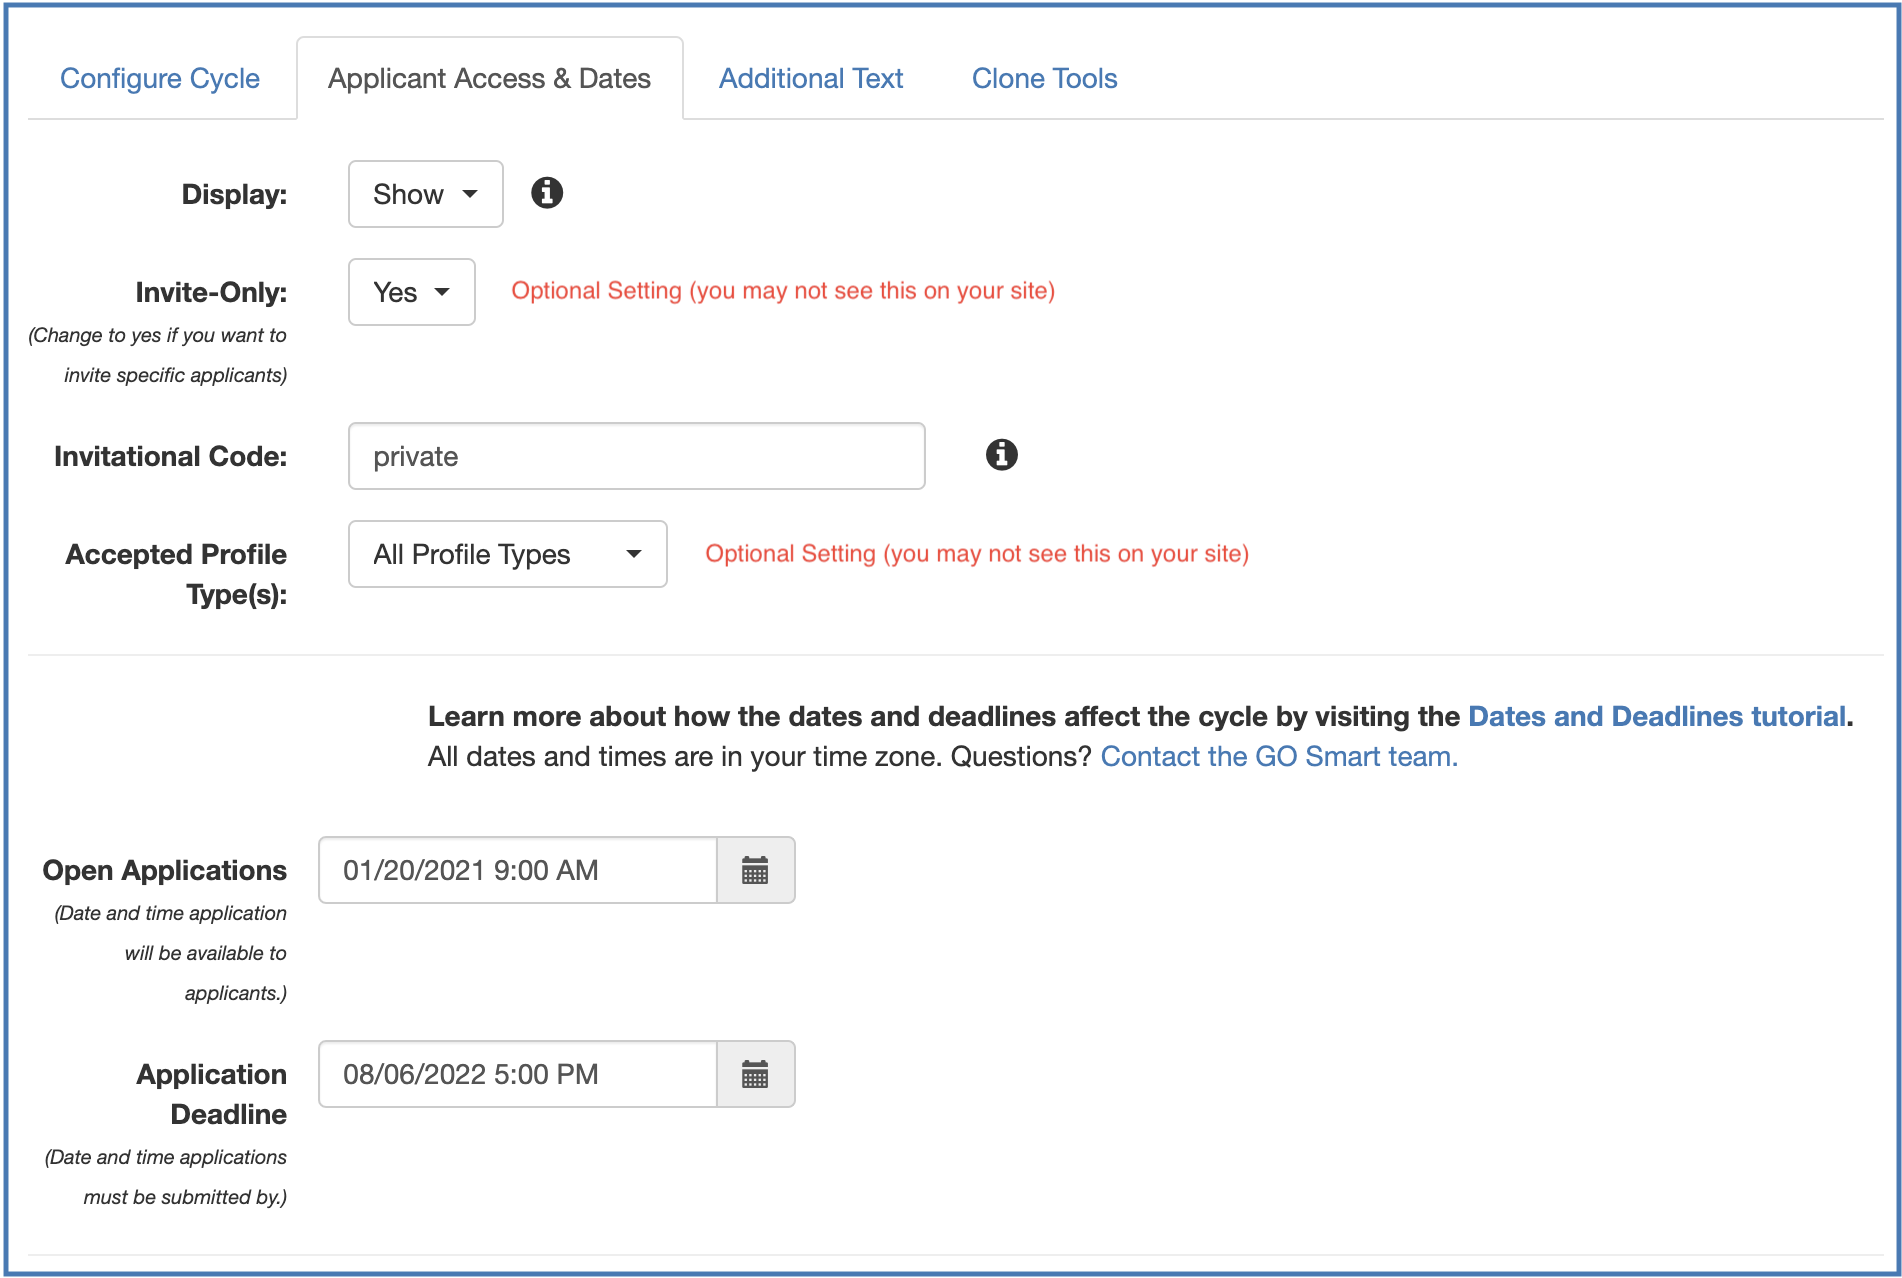The width and height of the screenshot is (1902, 1278).
Task: Click the info icon next to Display
Action: pyautogui.click(x=546, y=193)
